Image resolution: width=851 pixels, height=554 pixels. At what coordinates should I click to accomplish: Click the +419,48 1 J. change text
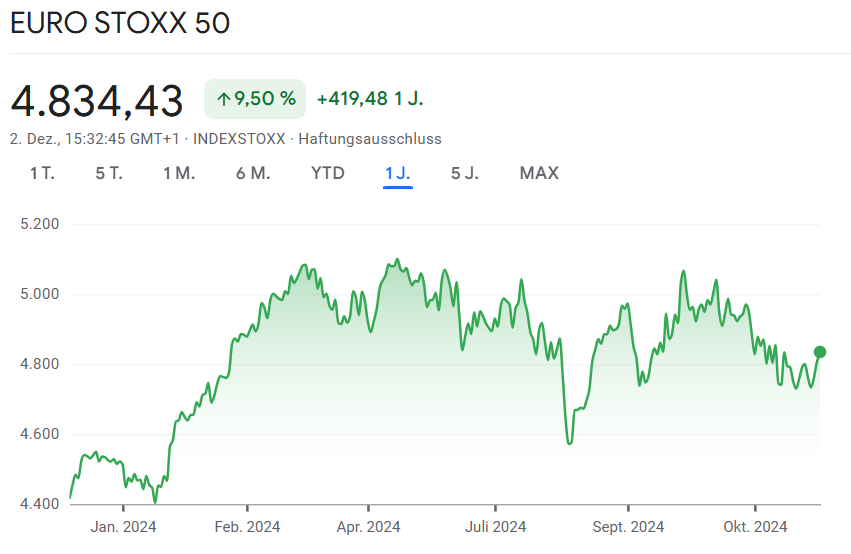coord(370,99)
